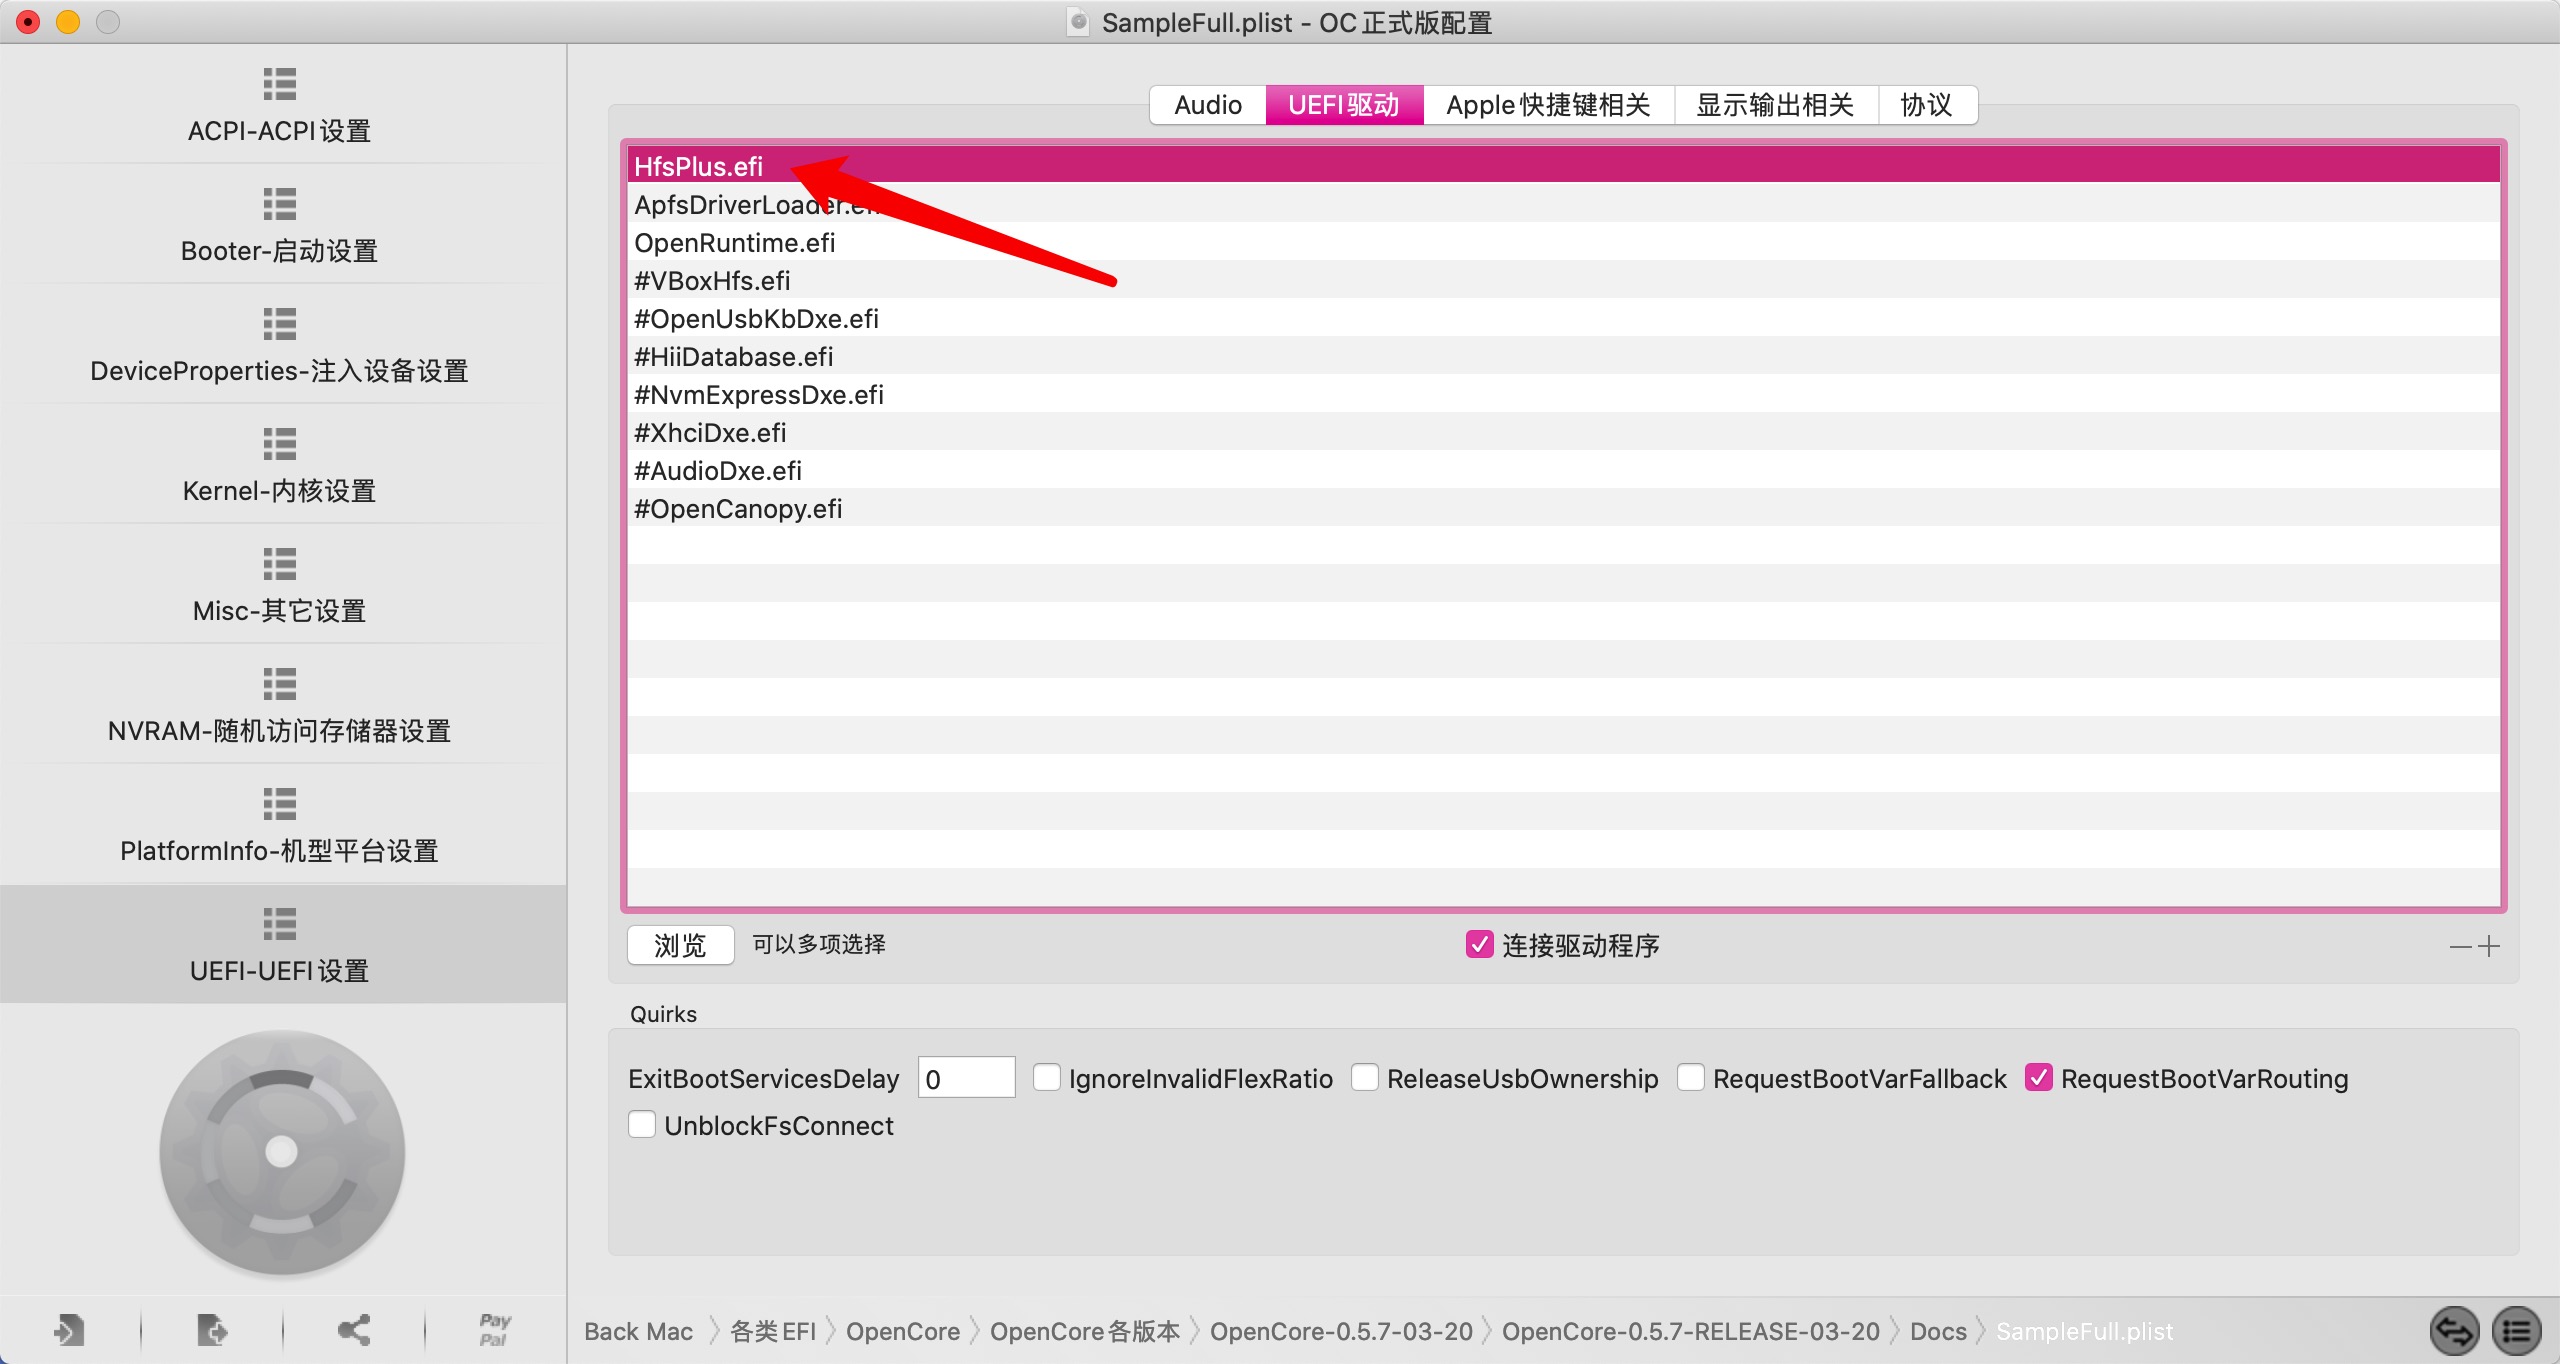Click the plus icon to add driver
The image size is (2560, 1364).
[2489, 946]
